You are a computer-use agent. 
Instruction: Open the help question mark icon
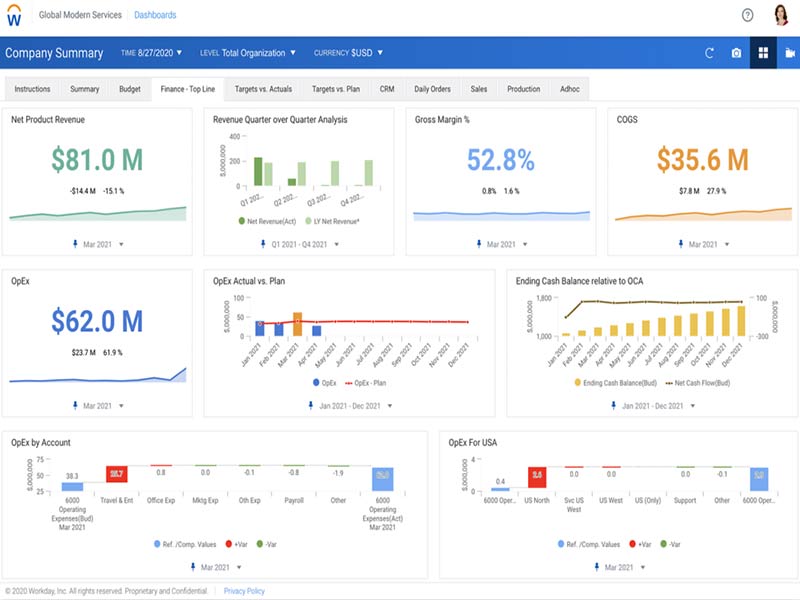coord(745,14)
